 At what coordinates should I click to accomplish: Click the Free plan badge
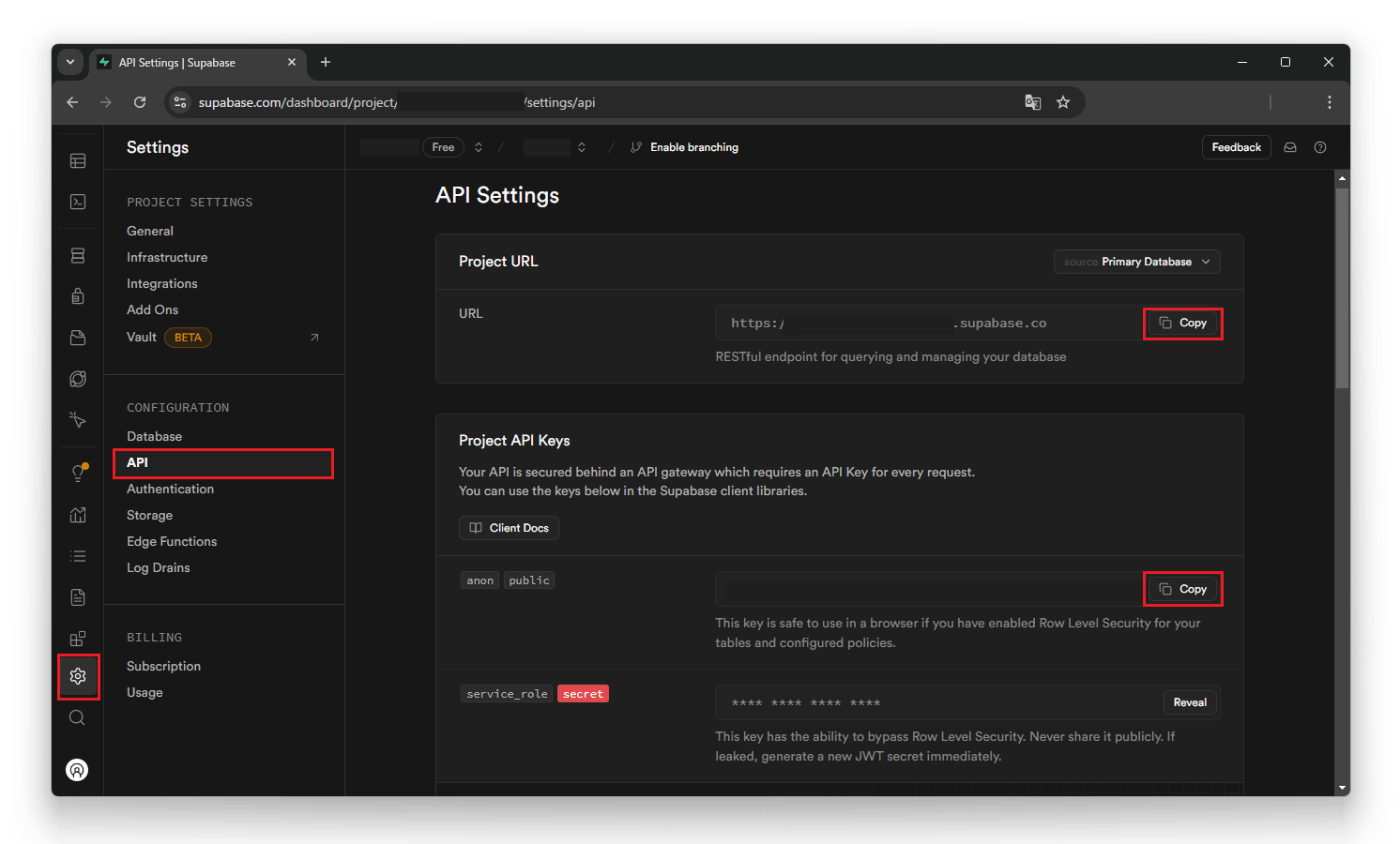coord(443,147)
